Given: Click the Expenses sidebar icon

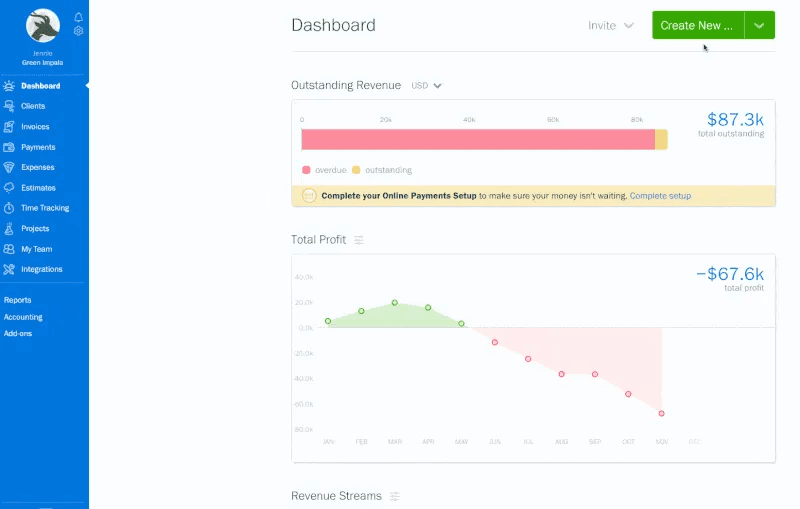Looking at the screenshot, I should click(9, 167).
